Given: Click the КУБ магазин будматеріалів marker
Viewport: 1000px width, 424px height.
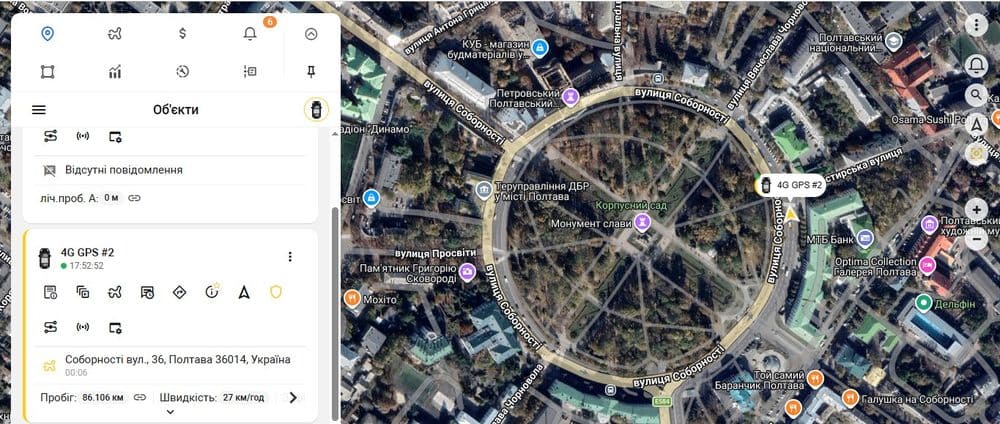Looking at the screenshot, I should 540,47.
